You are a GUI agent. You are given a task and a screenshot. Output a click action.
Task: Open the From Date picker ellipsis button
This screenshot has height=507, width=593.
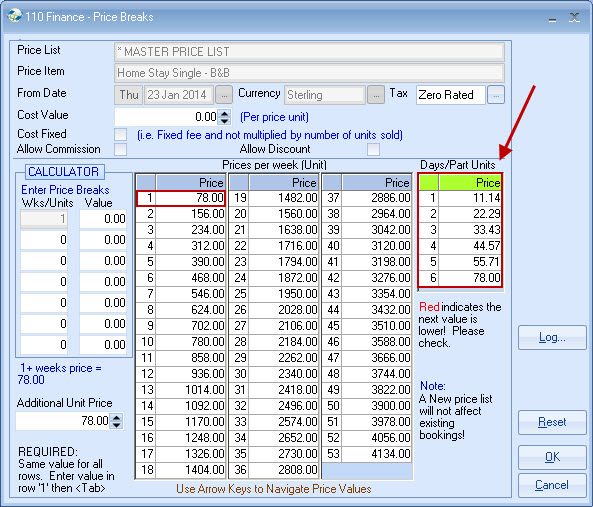click(x=224, y=95)
